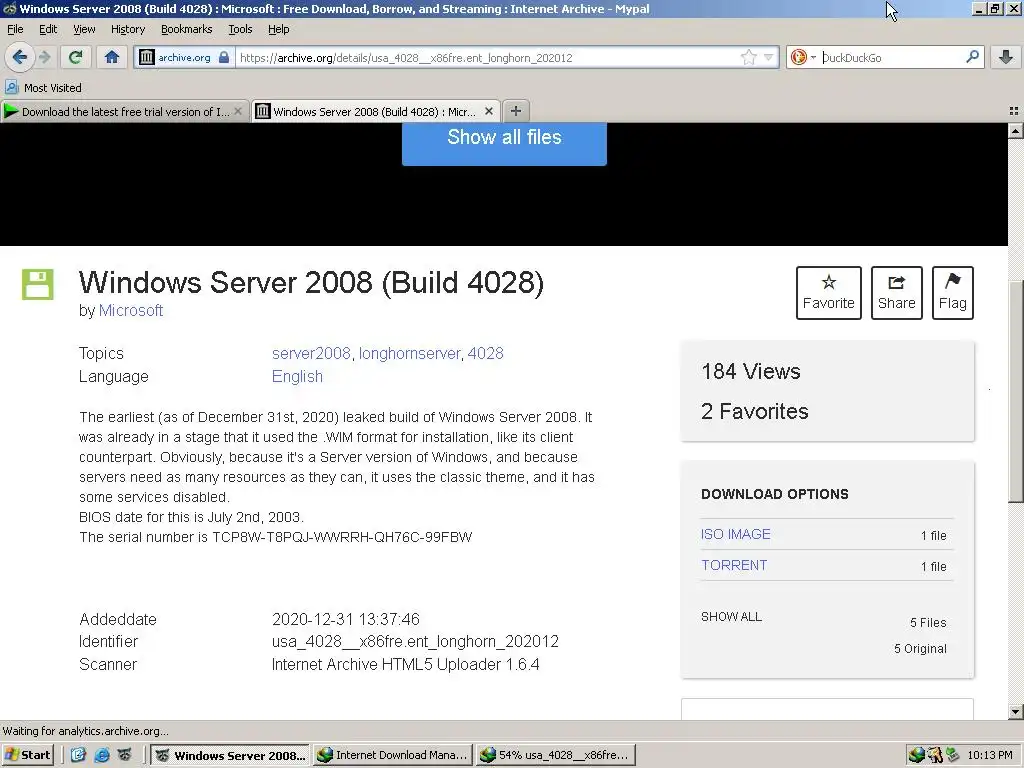Image resolution: width=1024 pixels, height=768 pixels.
Task: Open the Edit menu
Action: click(48, 29)
